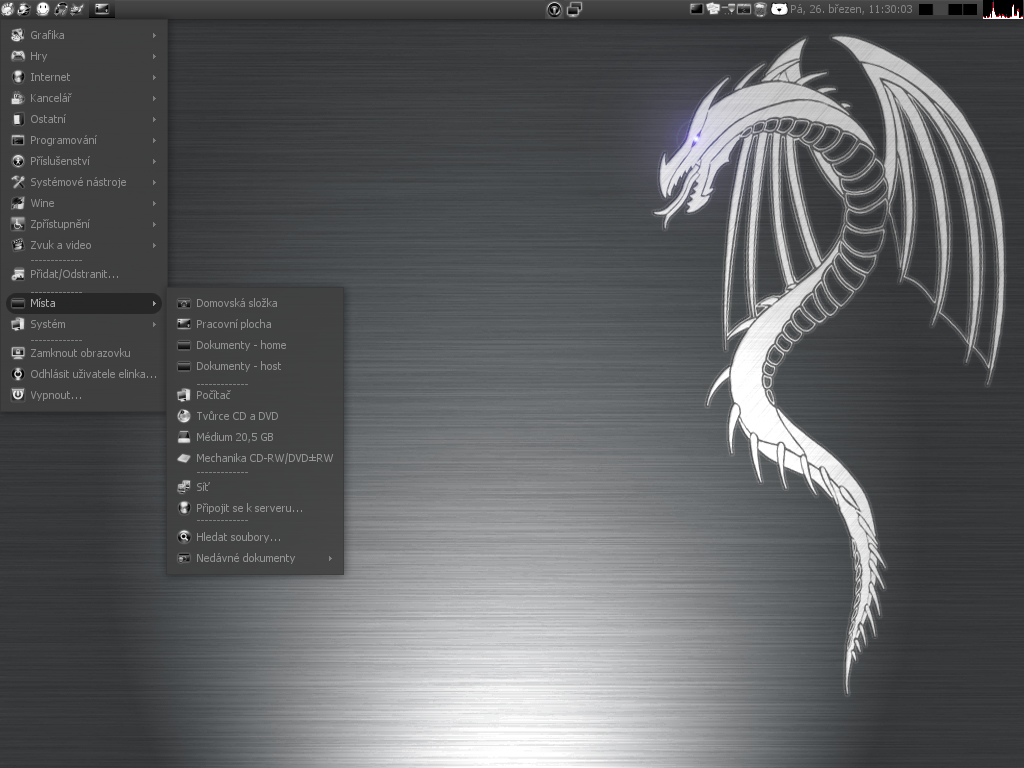Expand the Nedávné dokumenty submenu arrow
1024x768 pixels.
click(x=330, y=558)
